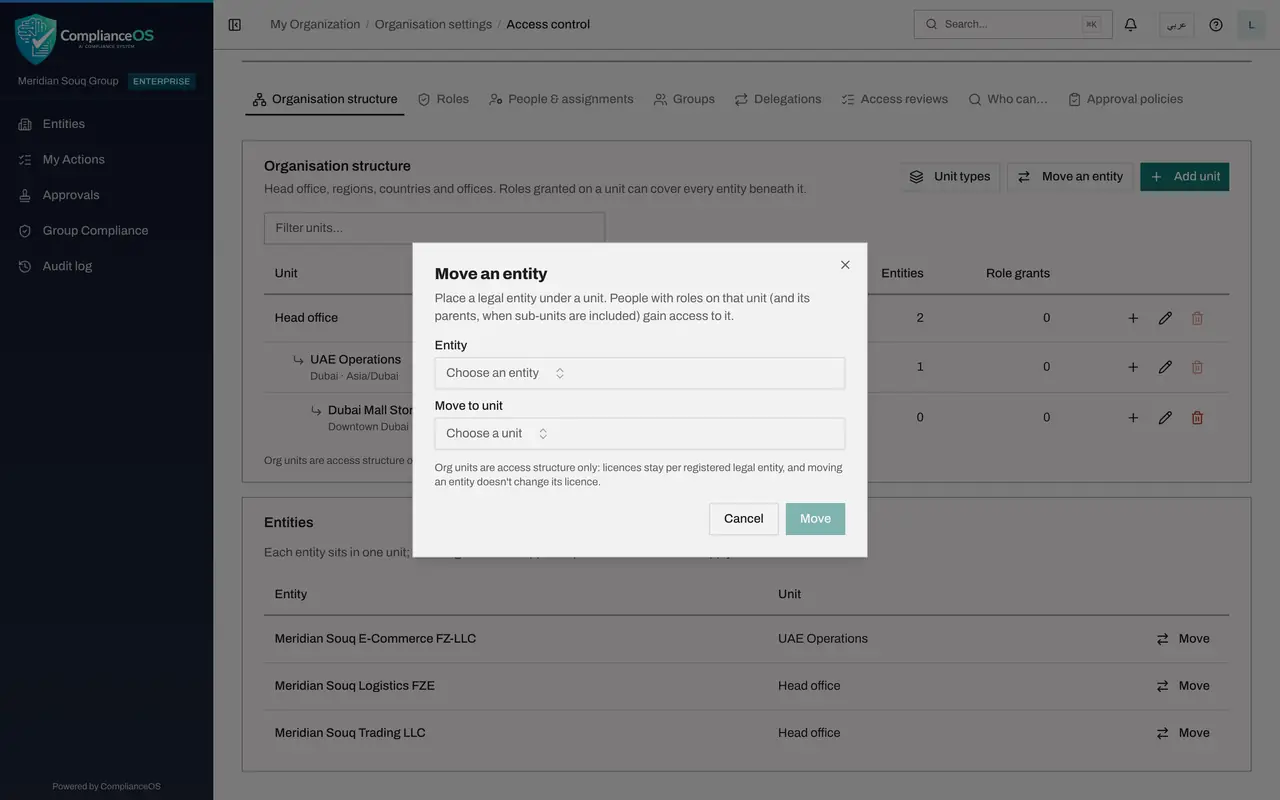Cancel the Move an entity dialog
1280x800 pixels.
744,519
